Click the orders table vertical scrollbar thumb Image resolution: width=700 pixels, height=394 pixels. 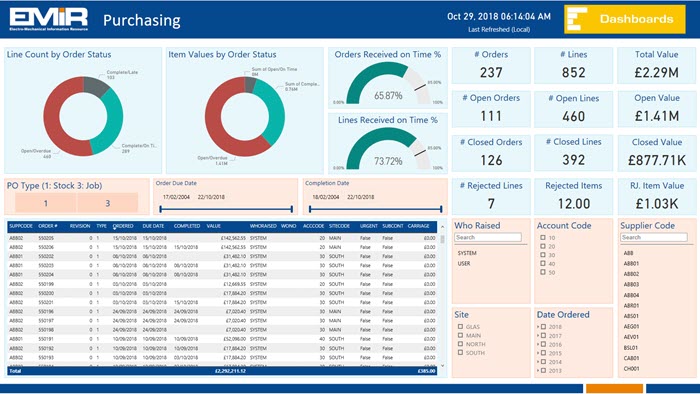tap(442, 239)
